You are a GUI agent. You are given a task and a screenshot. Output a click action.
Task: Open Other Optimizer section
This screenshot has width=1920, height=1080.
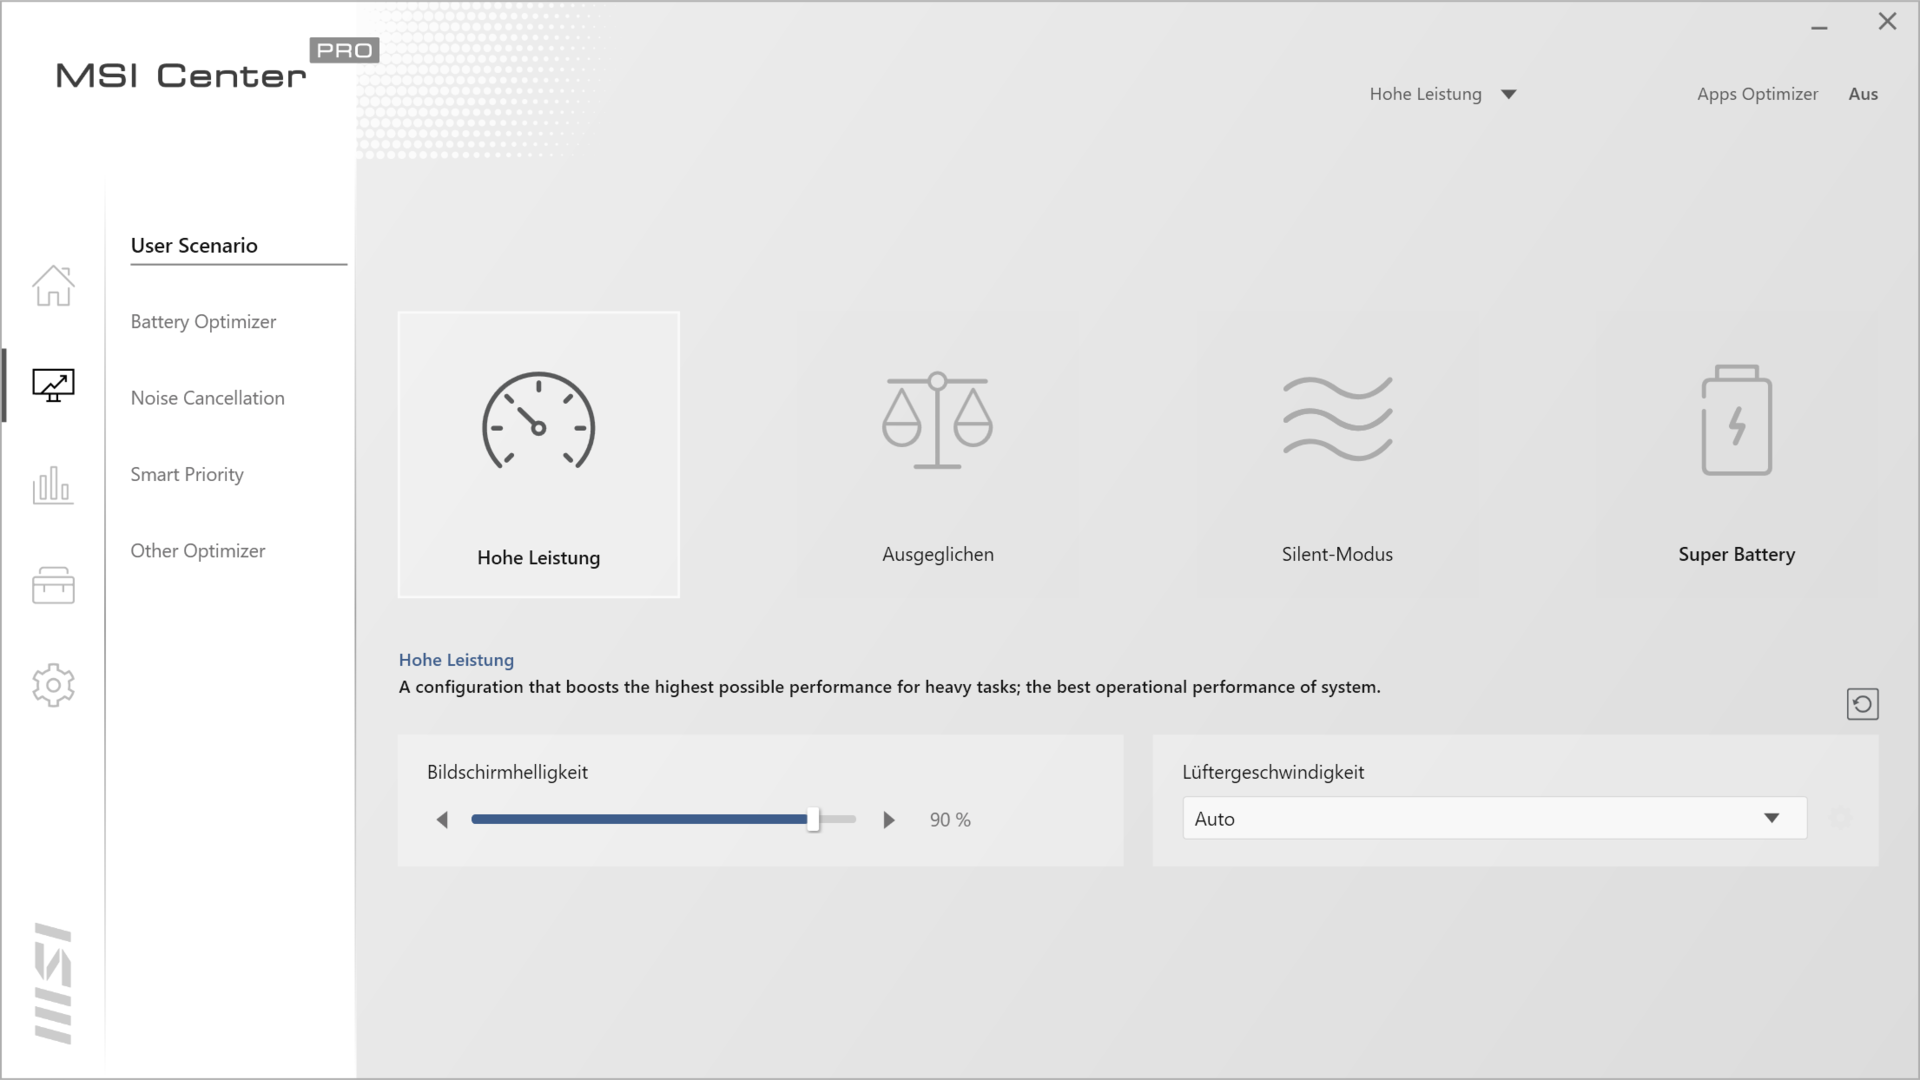(198, 551)
